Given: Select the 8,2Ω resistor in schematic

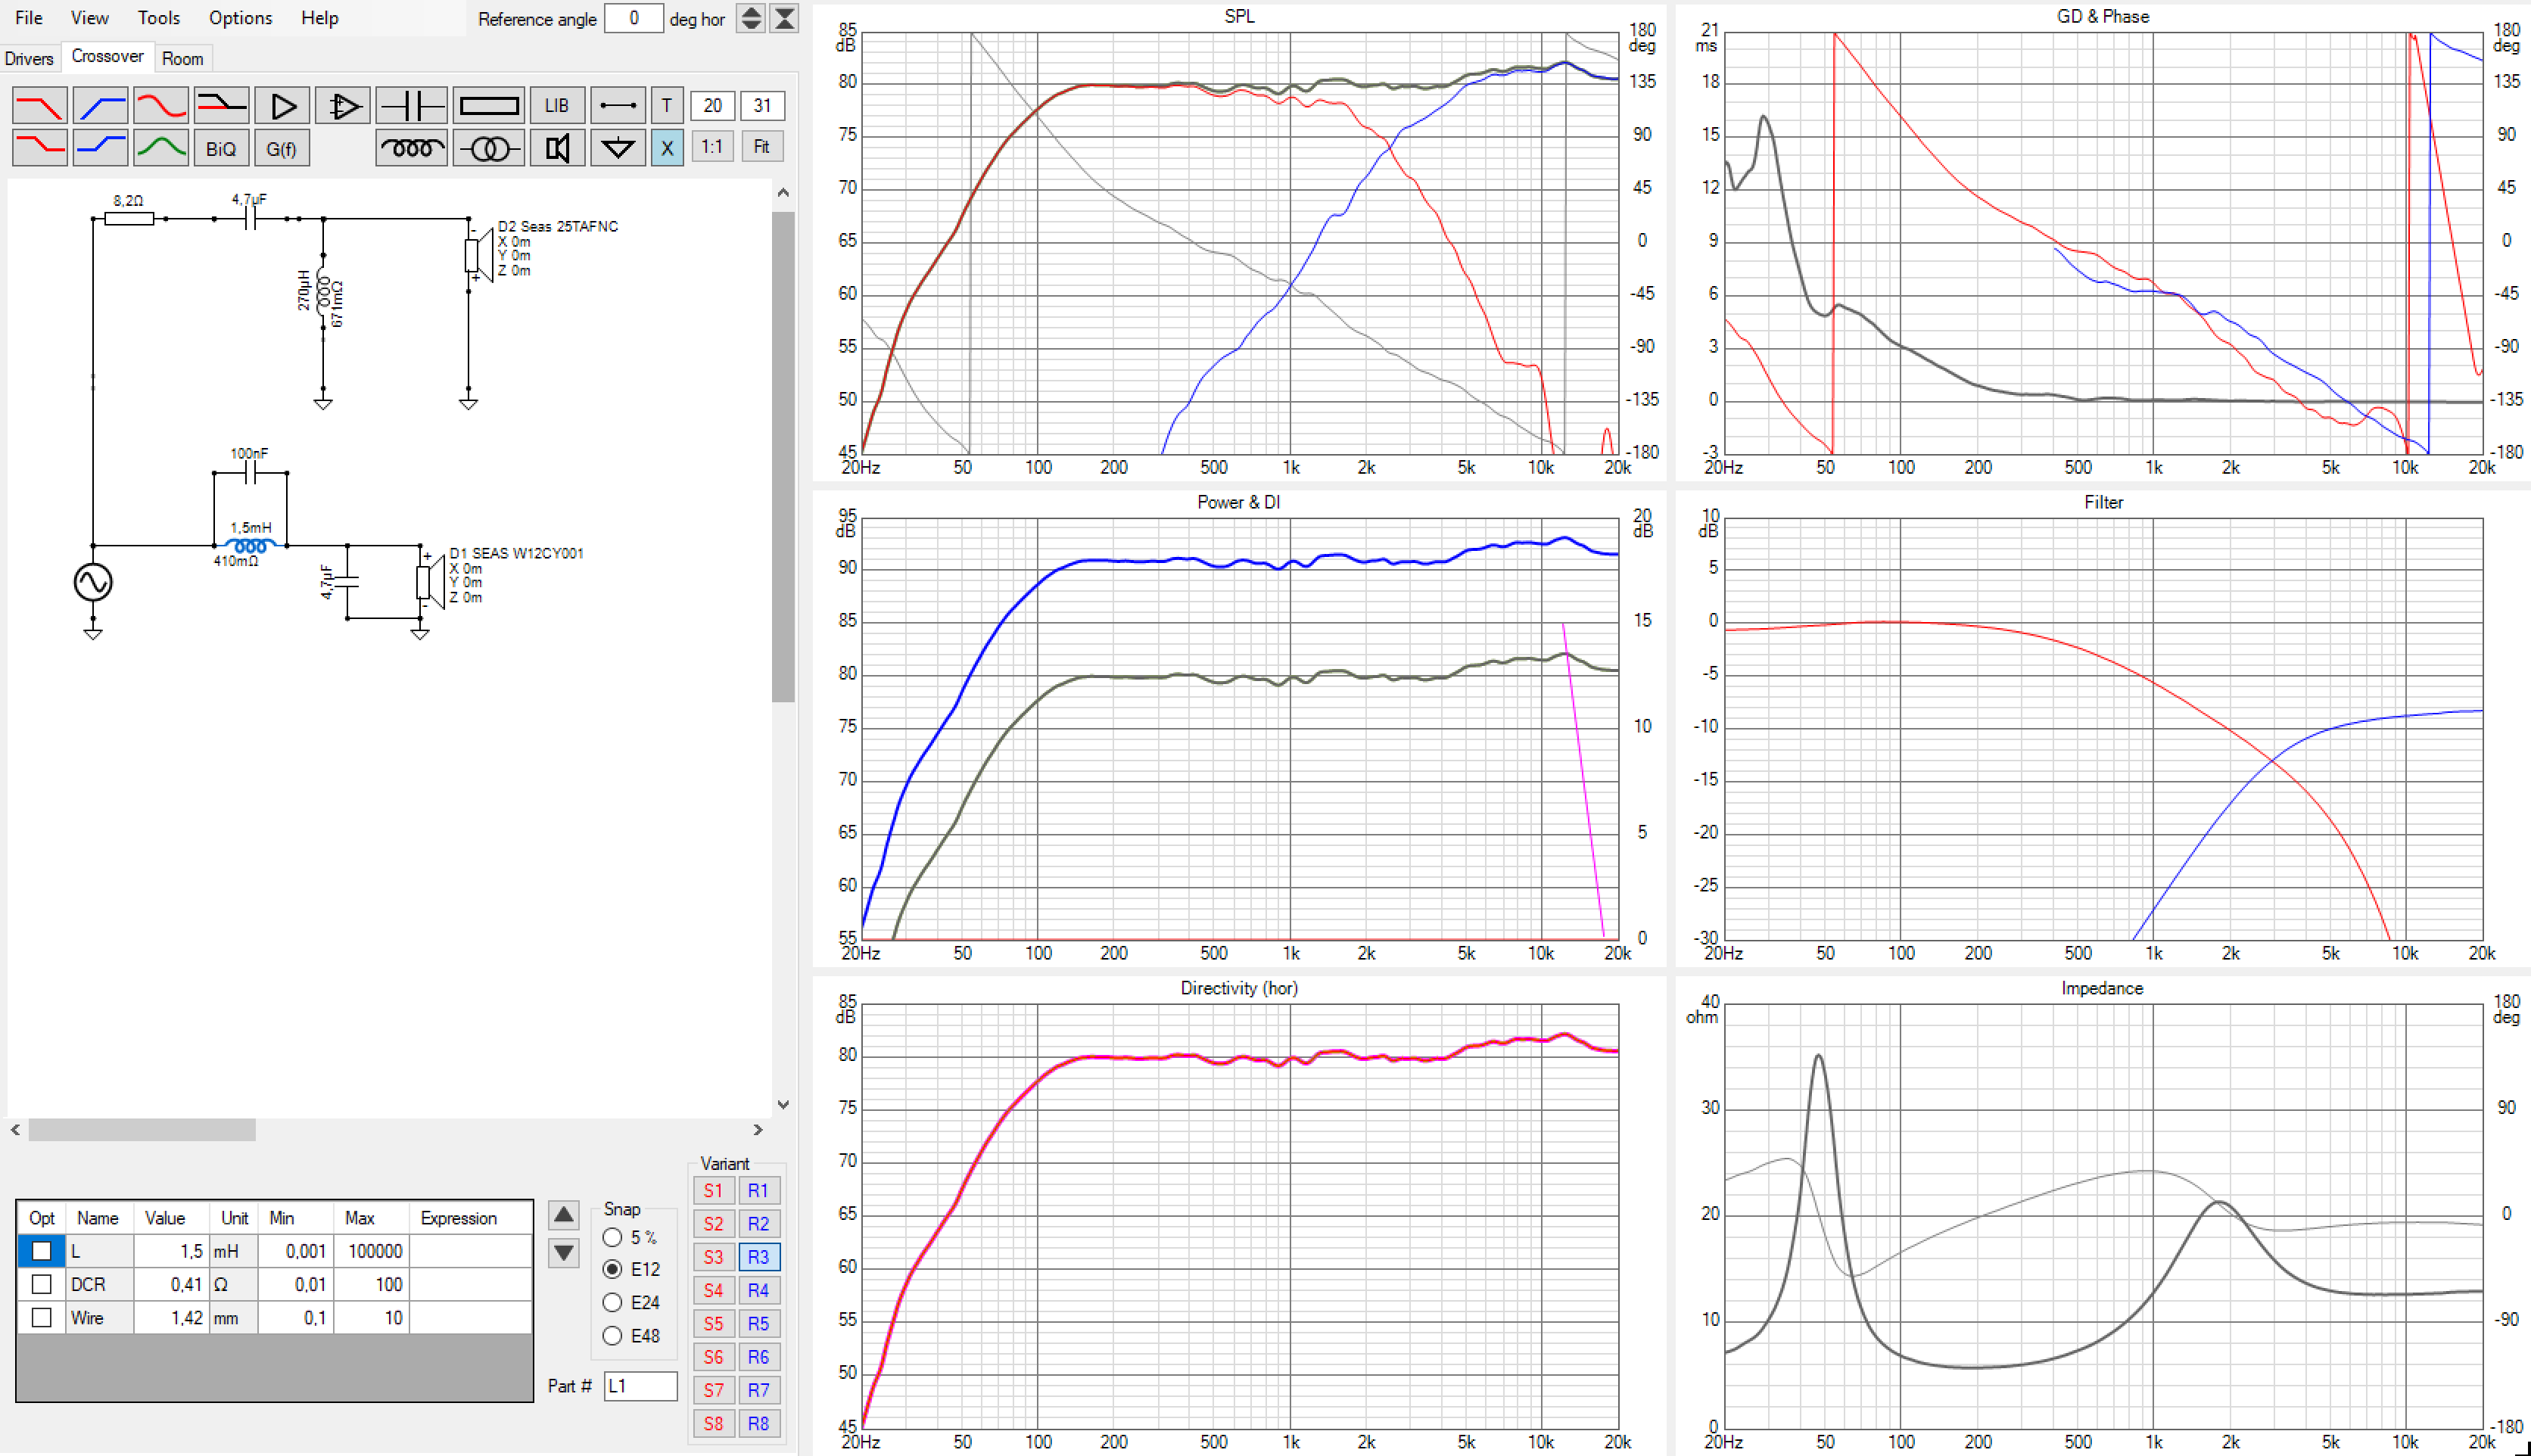Looking at the screenshot, I should (x=129, y=218).
